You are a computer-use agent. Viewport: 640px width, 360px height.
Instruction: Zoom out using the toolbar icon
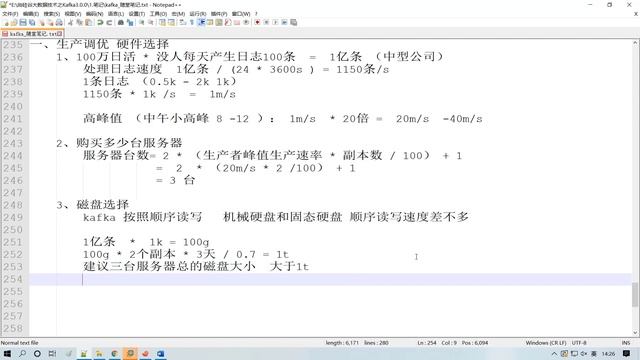(x=151, y=22)
